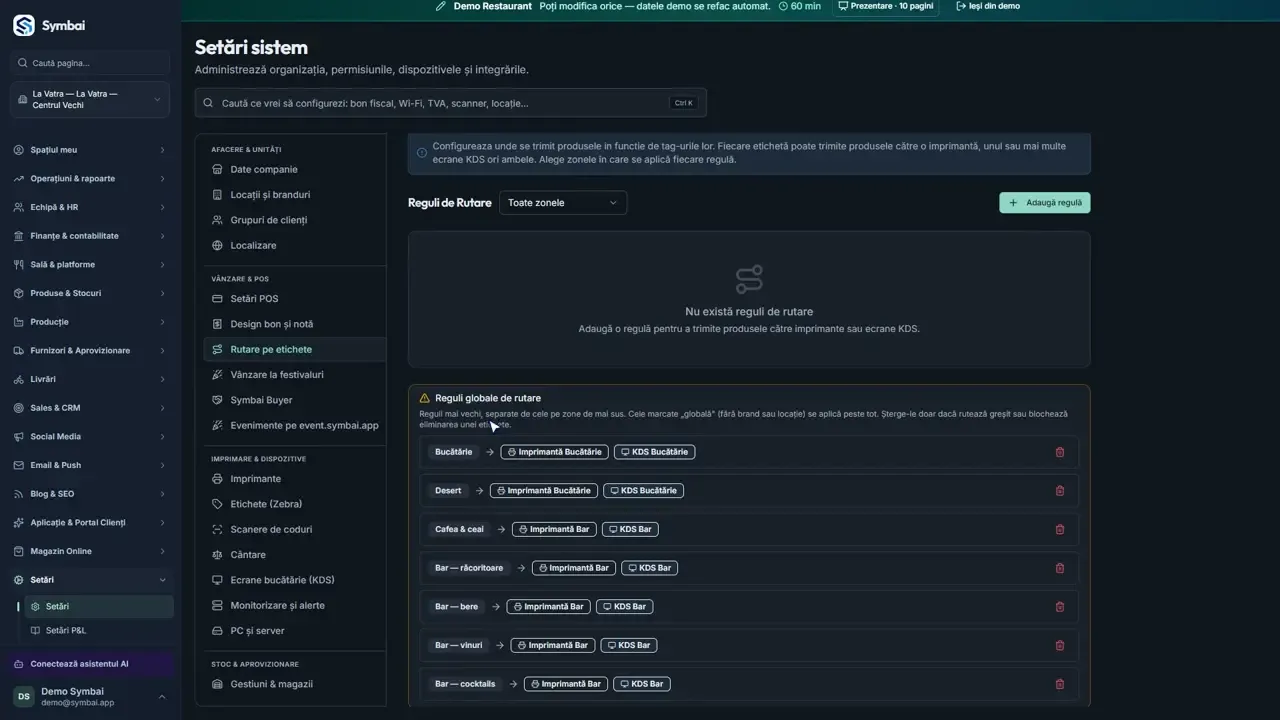1280x720 pixels.
Task: Click the Adaugă regulă button
Action: pyautogui.click(x=1045, y=203)
